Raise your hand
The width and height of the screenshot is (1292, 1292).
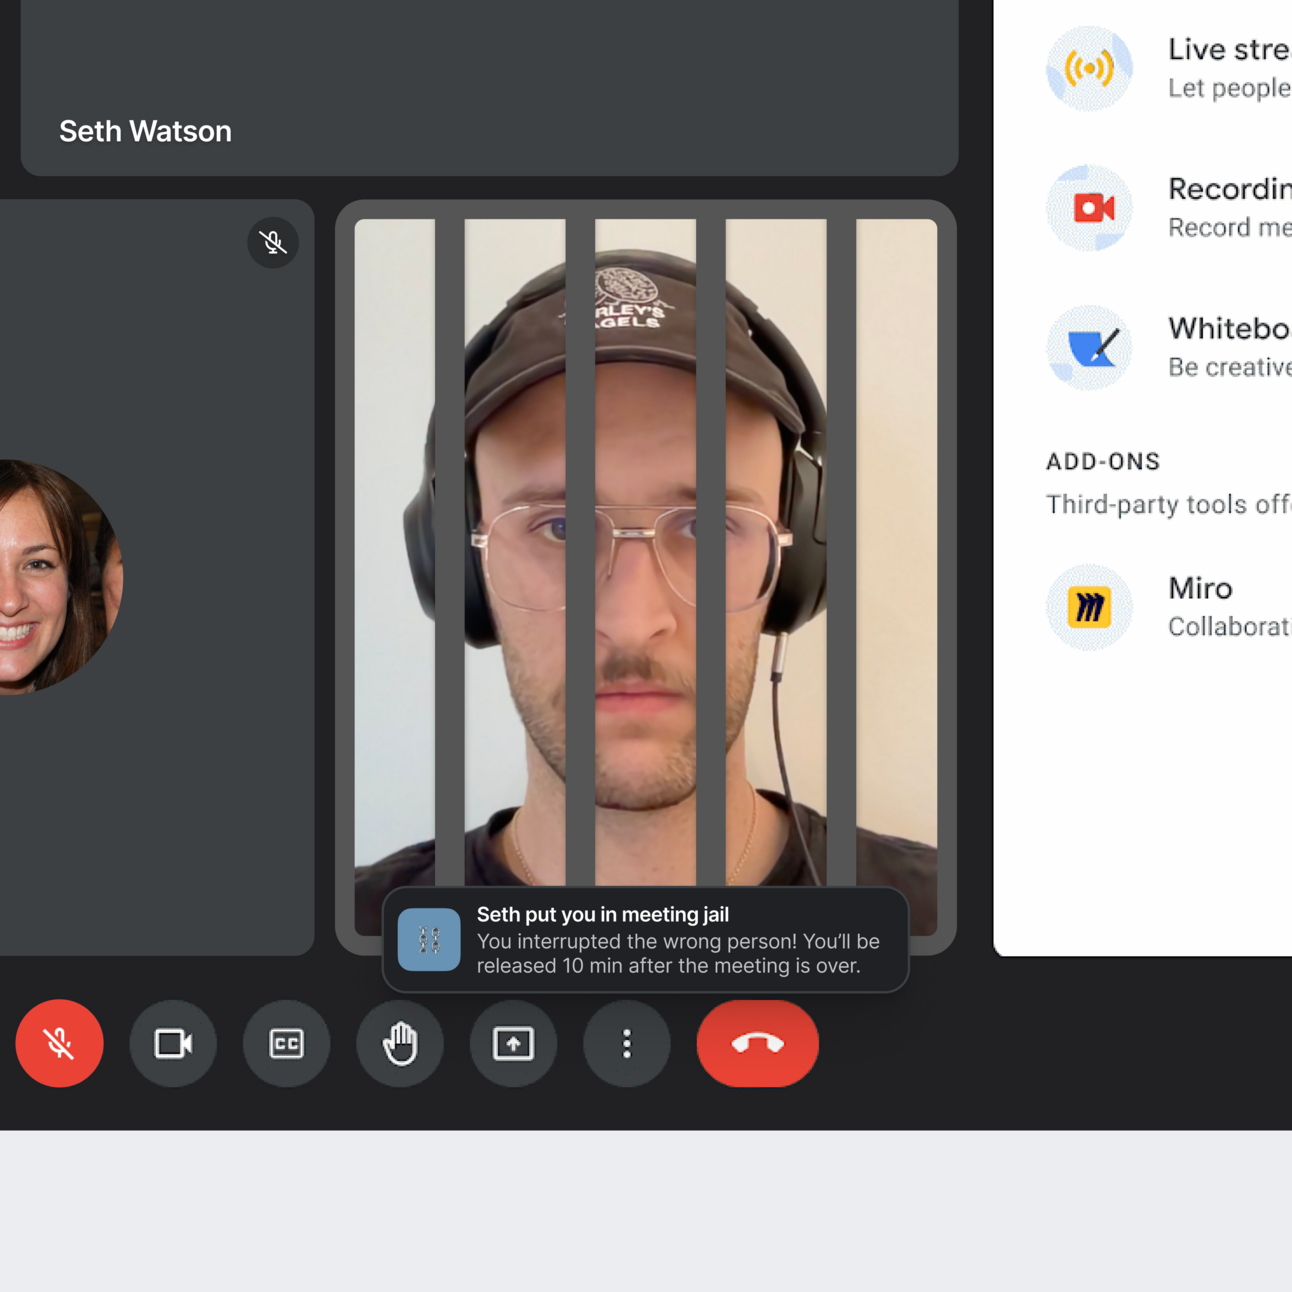(x=400, y=1043)
